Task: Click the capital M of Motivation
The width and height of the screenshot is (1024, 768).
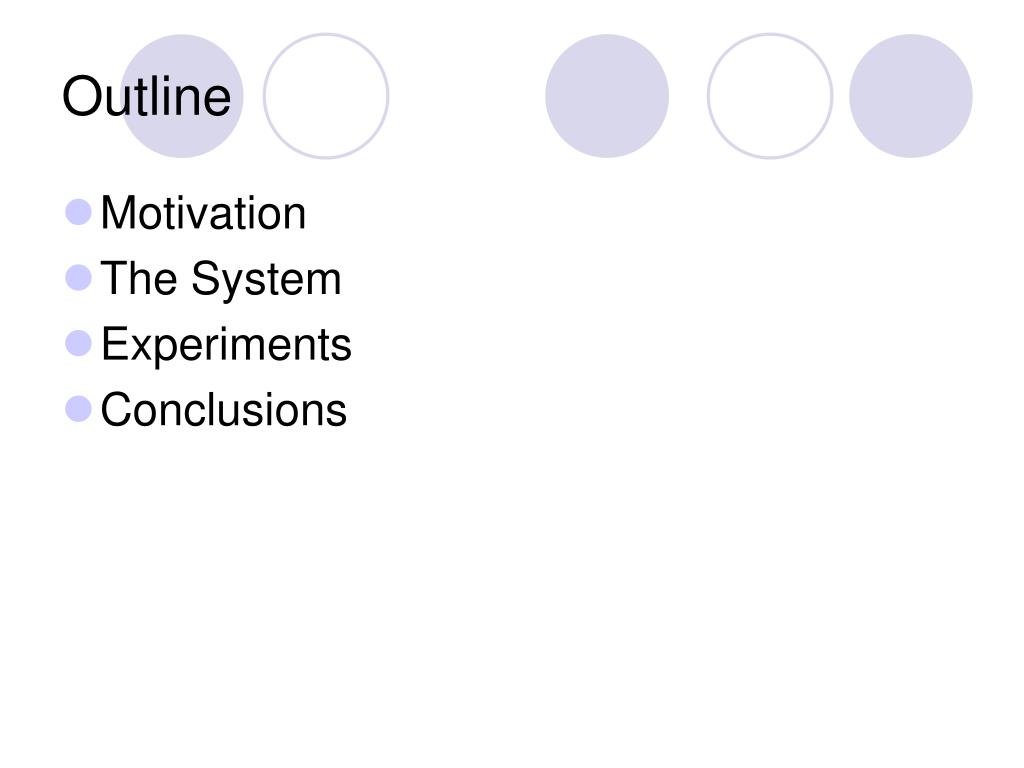Action: click(116, 213)
